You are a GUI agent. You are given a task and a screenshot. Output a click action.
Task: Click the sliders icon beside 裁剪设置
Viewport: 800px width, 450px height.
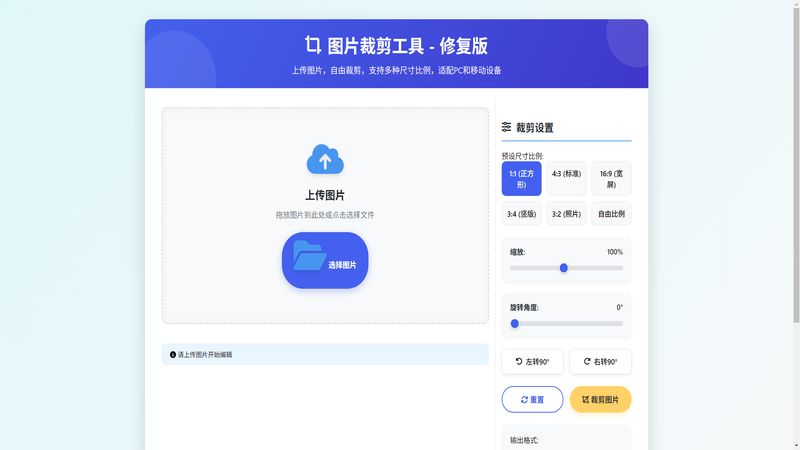506,127
